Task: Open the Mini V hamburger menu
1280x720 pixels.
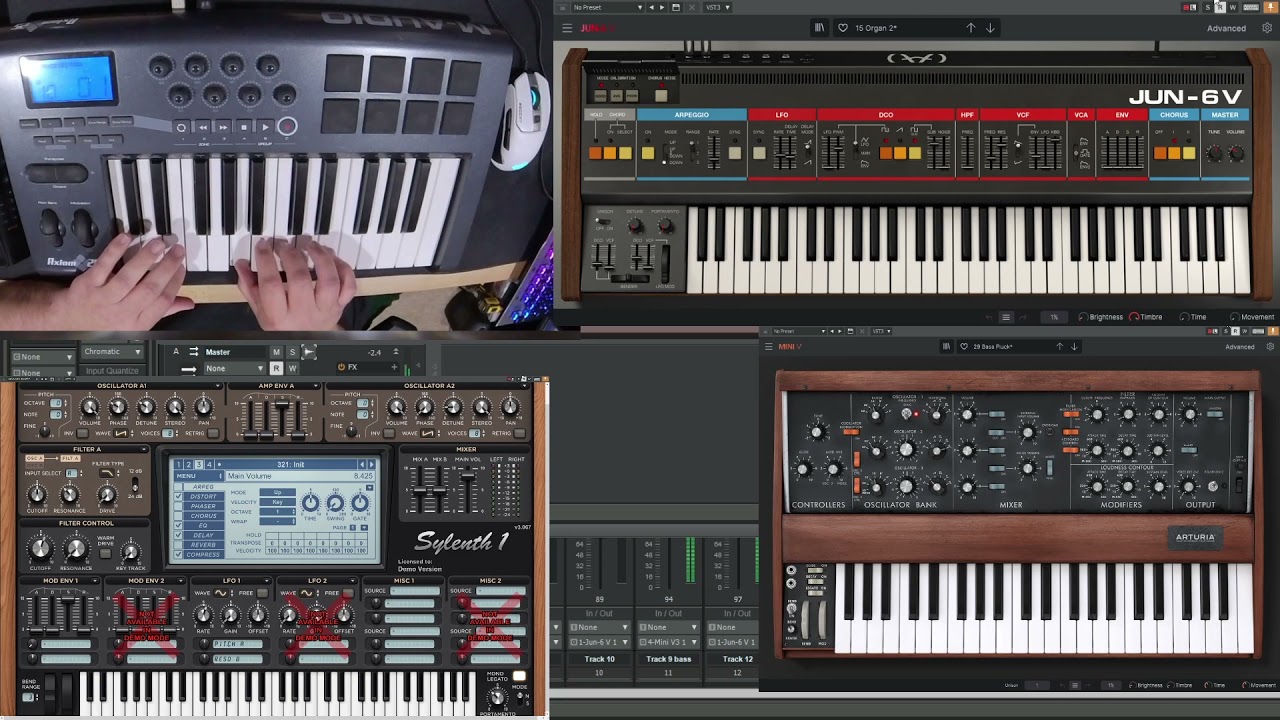Action: [x=768, y=347]
